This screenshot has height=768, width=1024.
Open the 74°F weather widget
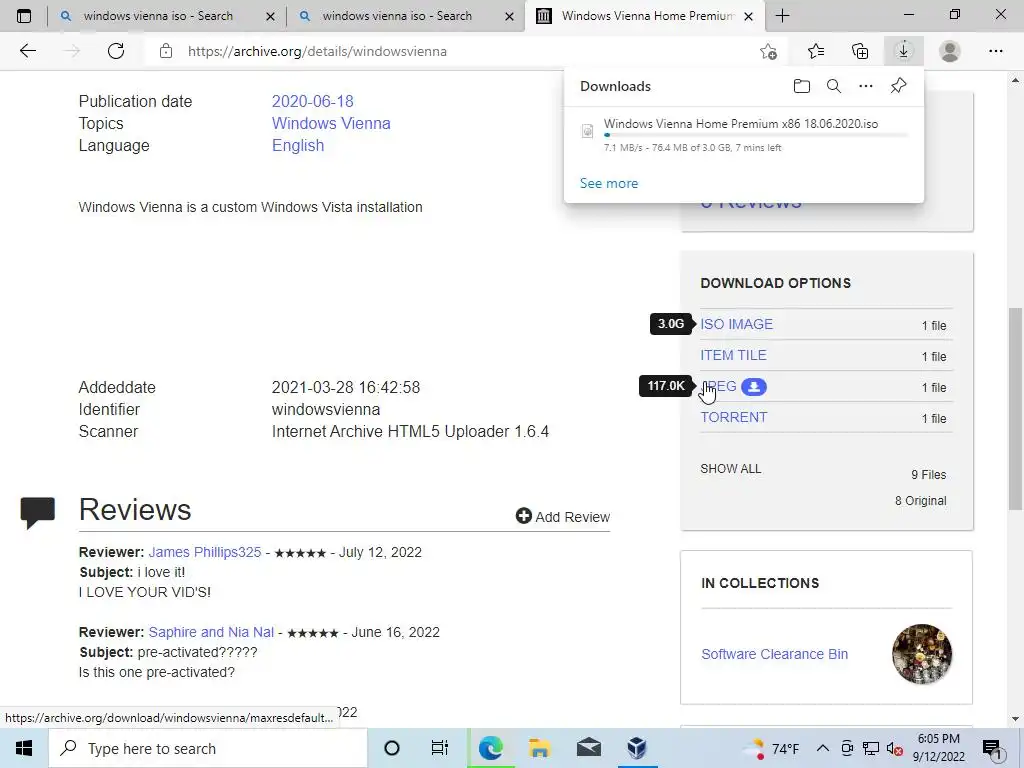[773, 748]
